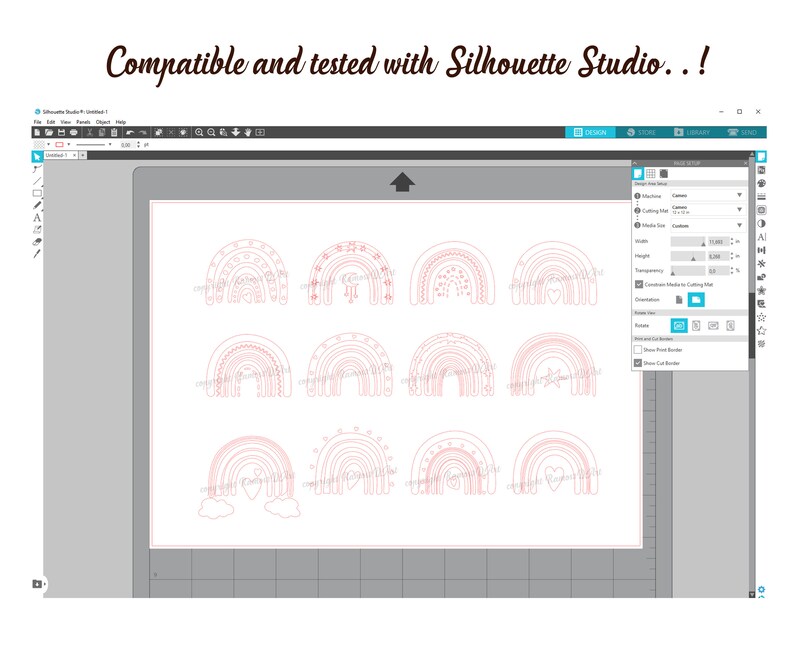The height and width of the screenshot is (670, 794).
Task: Go to the STORE tab
Action: [641, 132]
